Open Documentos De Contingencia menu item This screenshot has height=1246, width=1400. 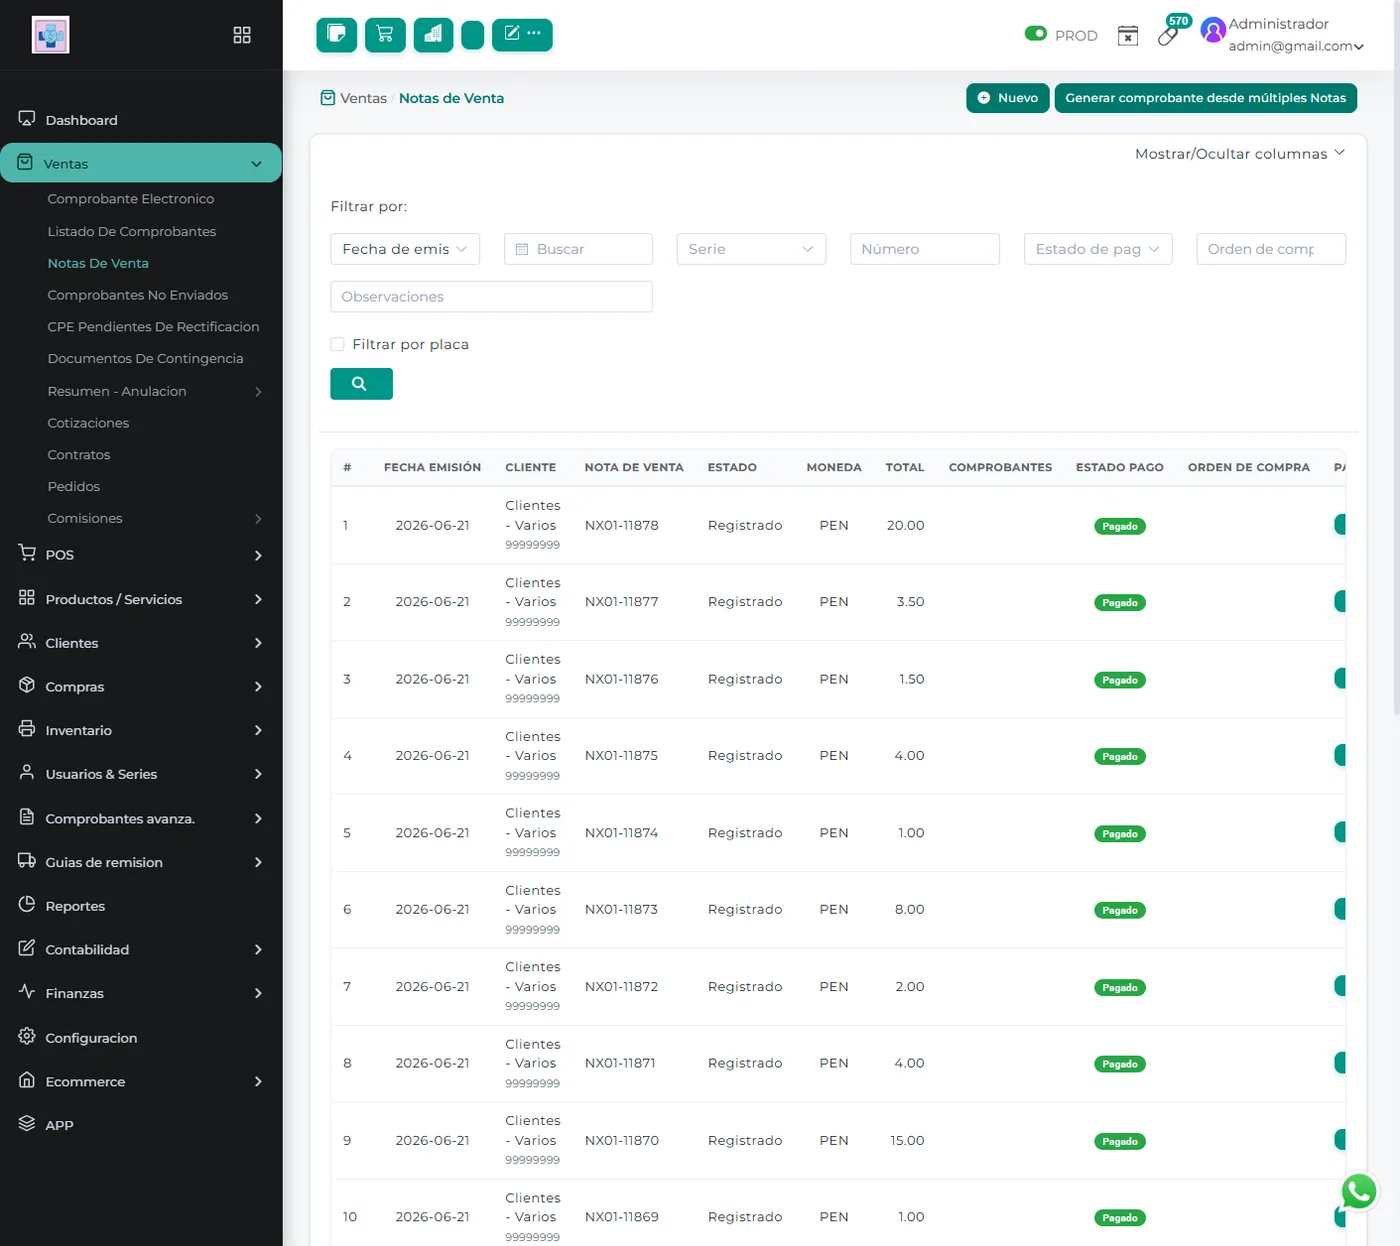145,359
